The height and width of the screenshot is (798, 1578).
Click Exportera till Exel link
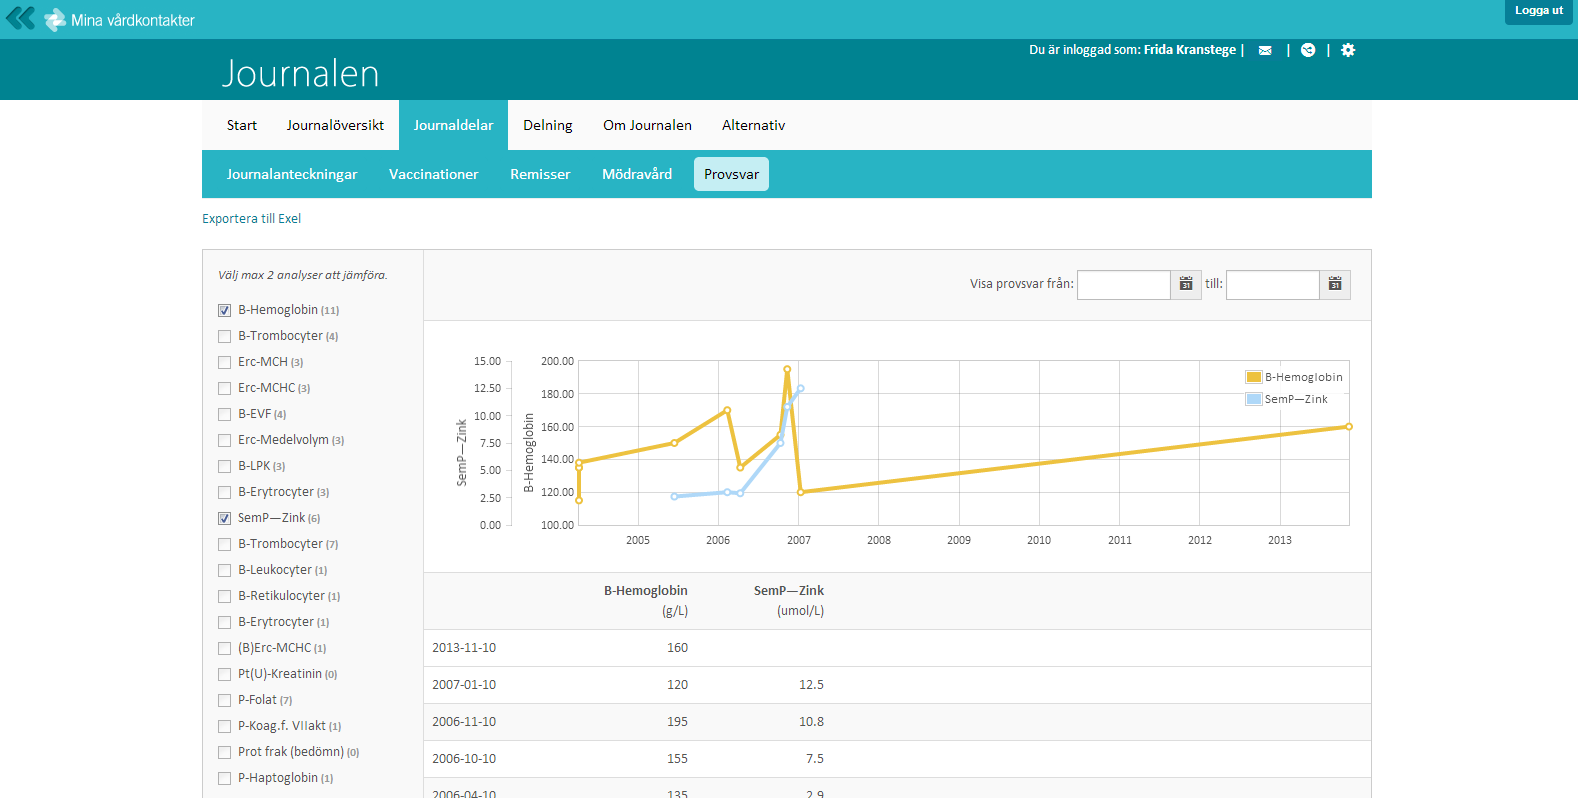click(x=251, y=219)
